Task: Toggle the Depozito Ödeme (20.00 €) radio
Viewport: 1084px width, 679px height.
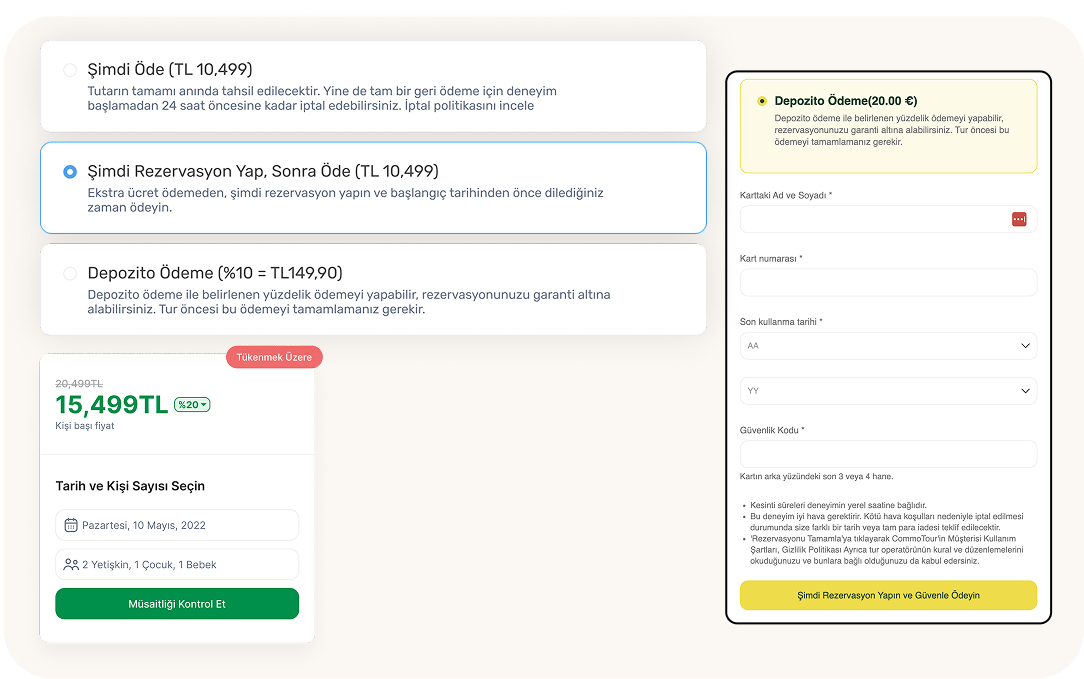Action: (x=762, y=101)
